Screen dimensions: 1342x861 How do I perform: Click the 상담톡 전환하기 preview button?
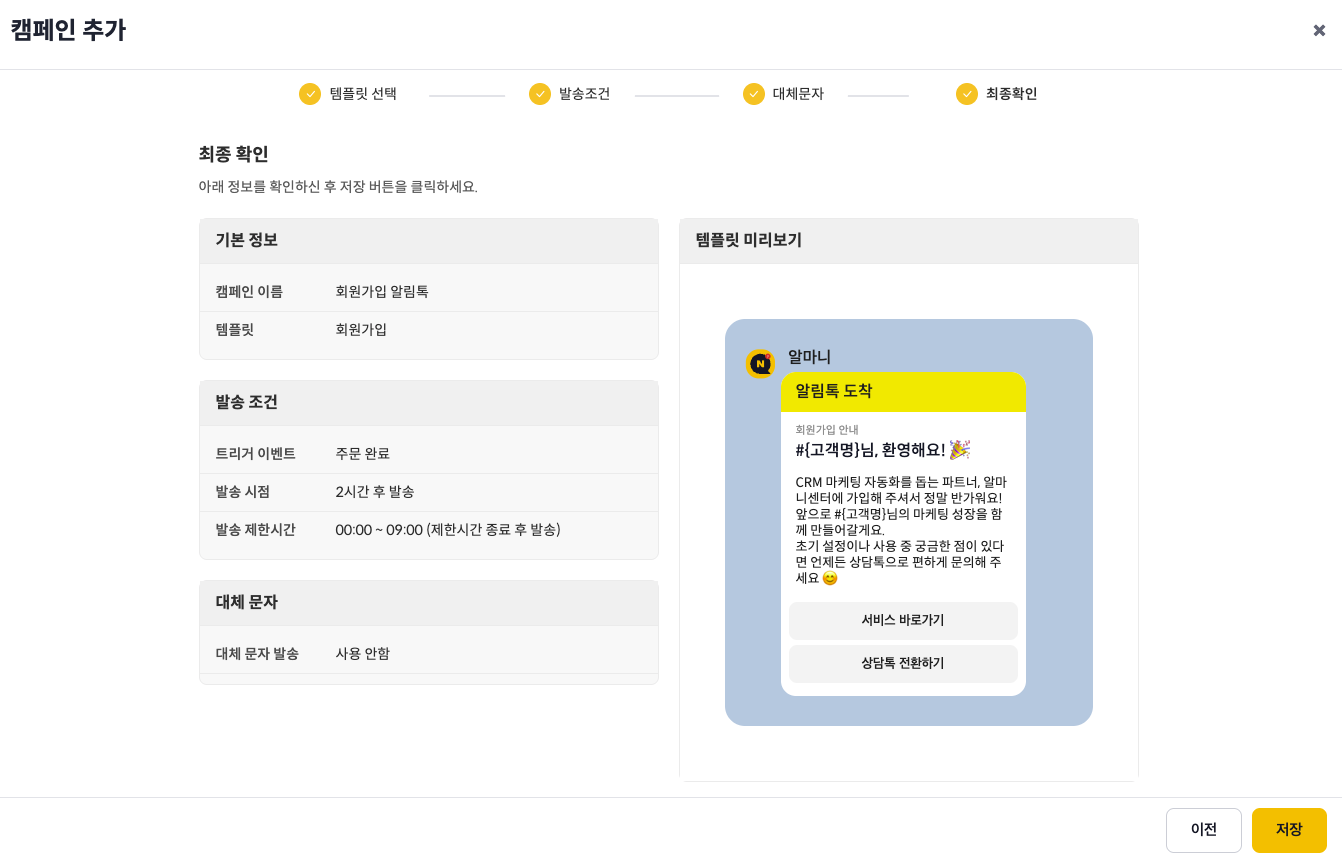903,664
